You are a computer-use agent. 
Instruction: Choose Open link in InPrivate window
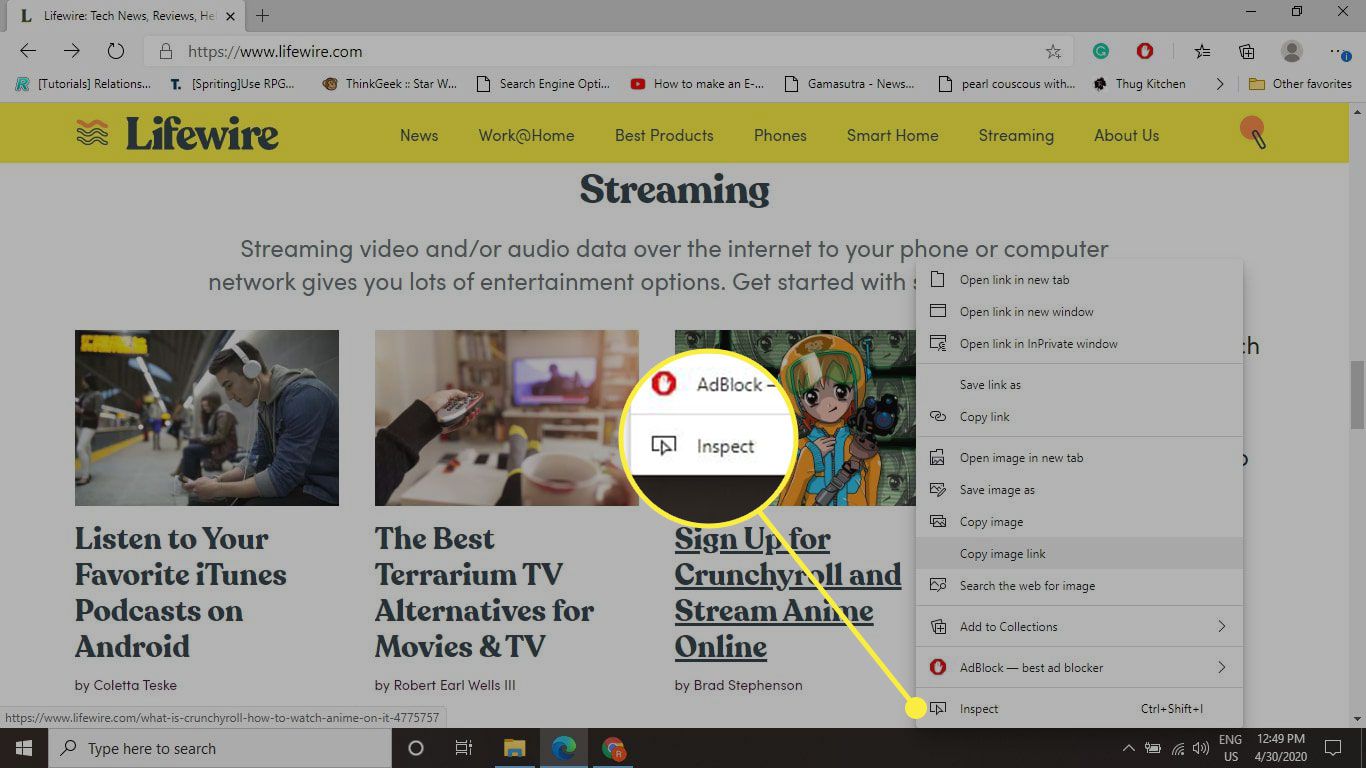[x=1079, y=344]
